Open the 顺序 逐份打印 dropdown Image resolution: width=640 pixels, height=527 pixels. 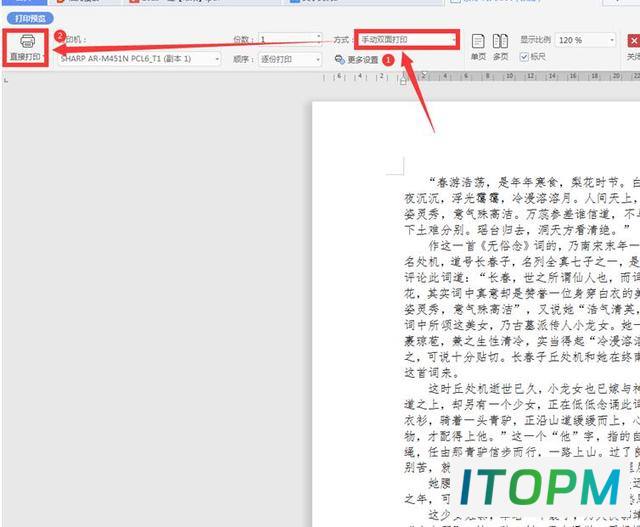coord(290,60)
